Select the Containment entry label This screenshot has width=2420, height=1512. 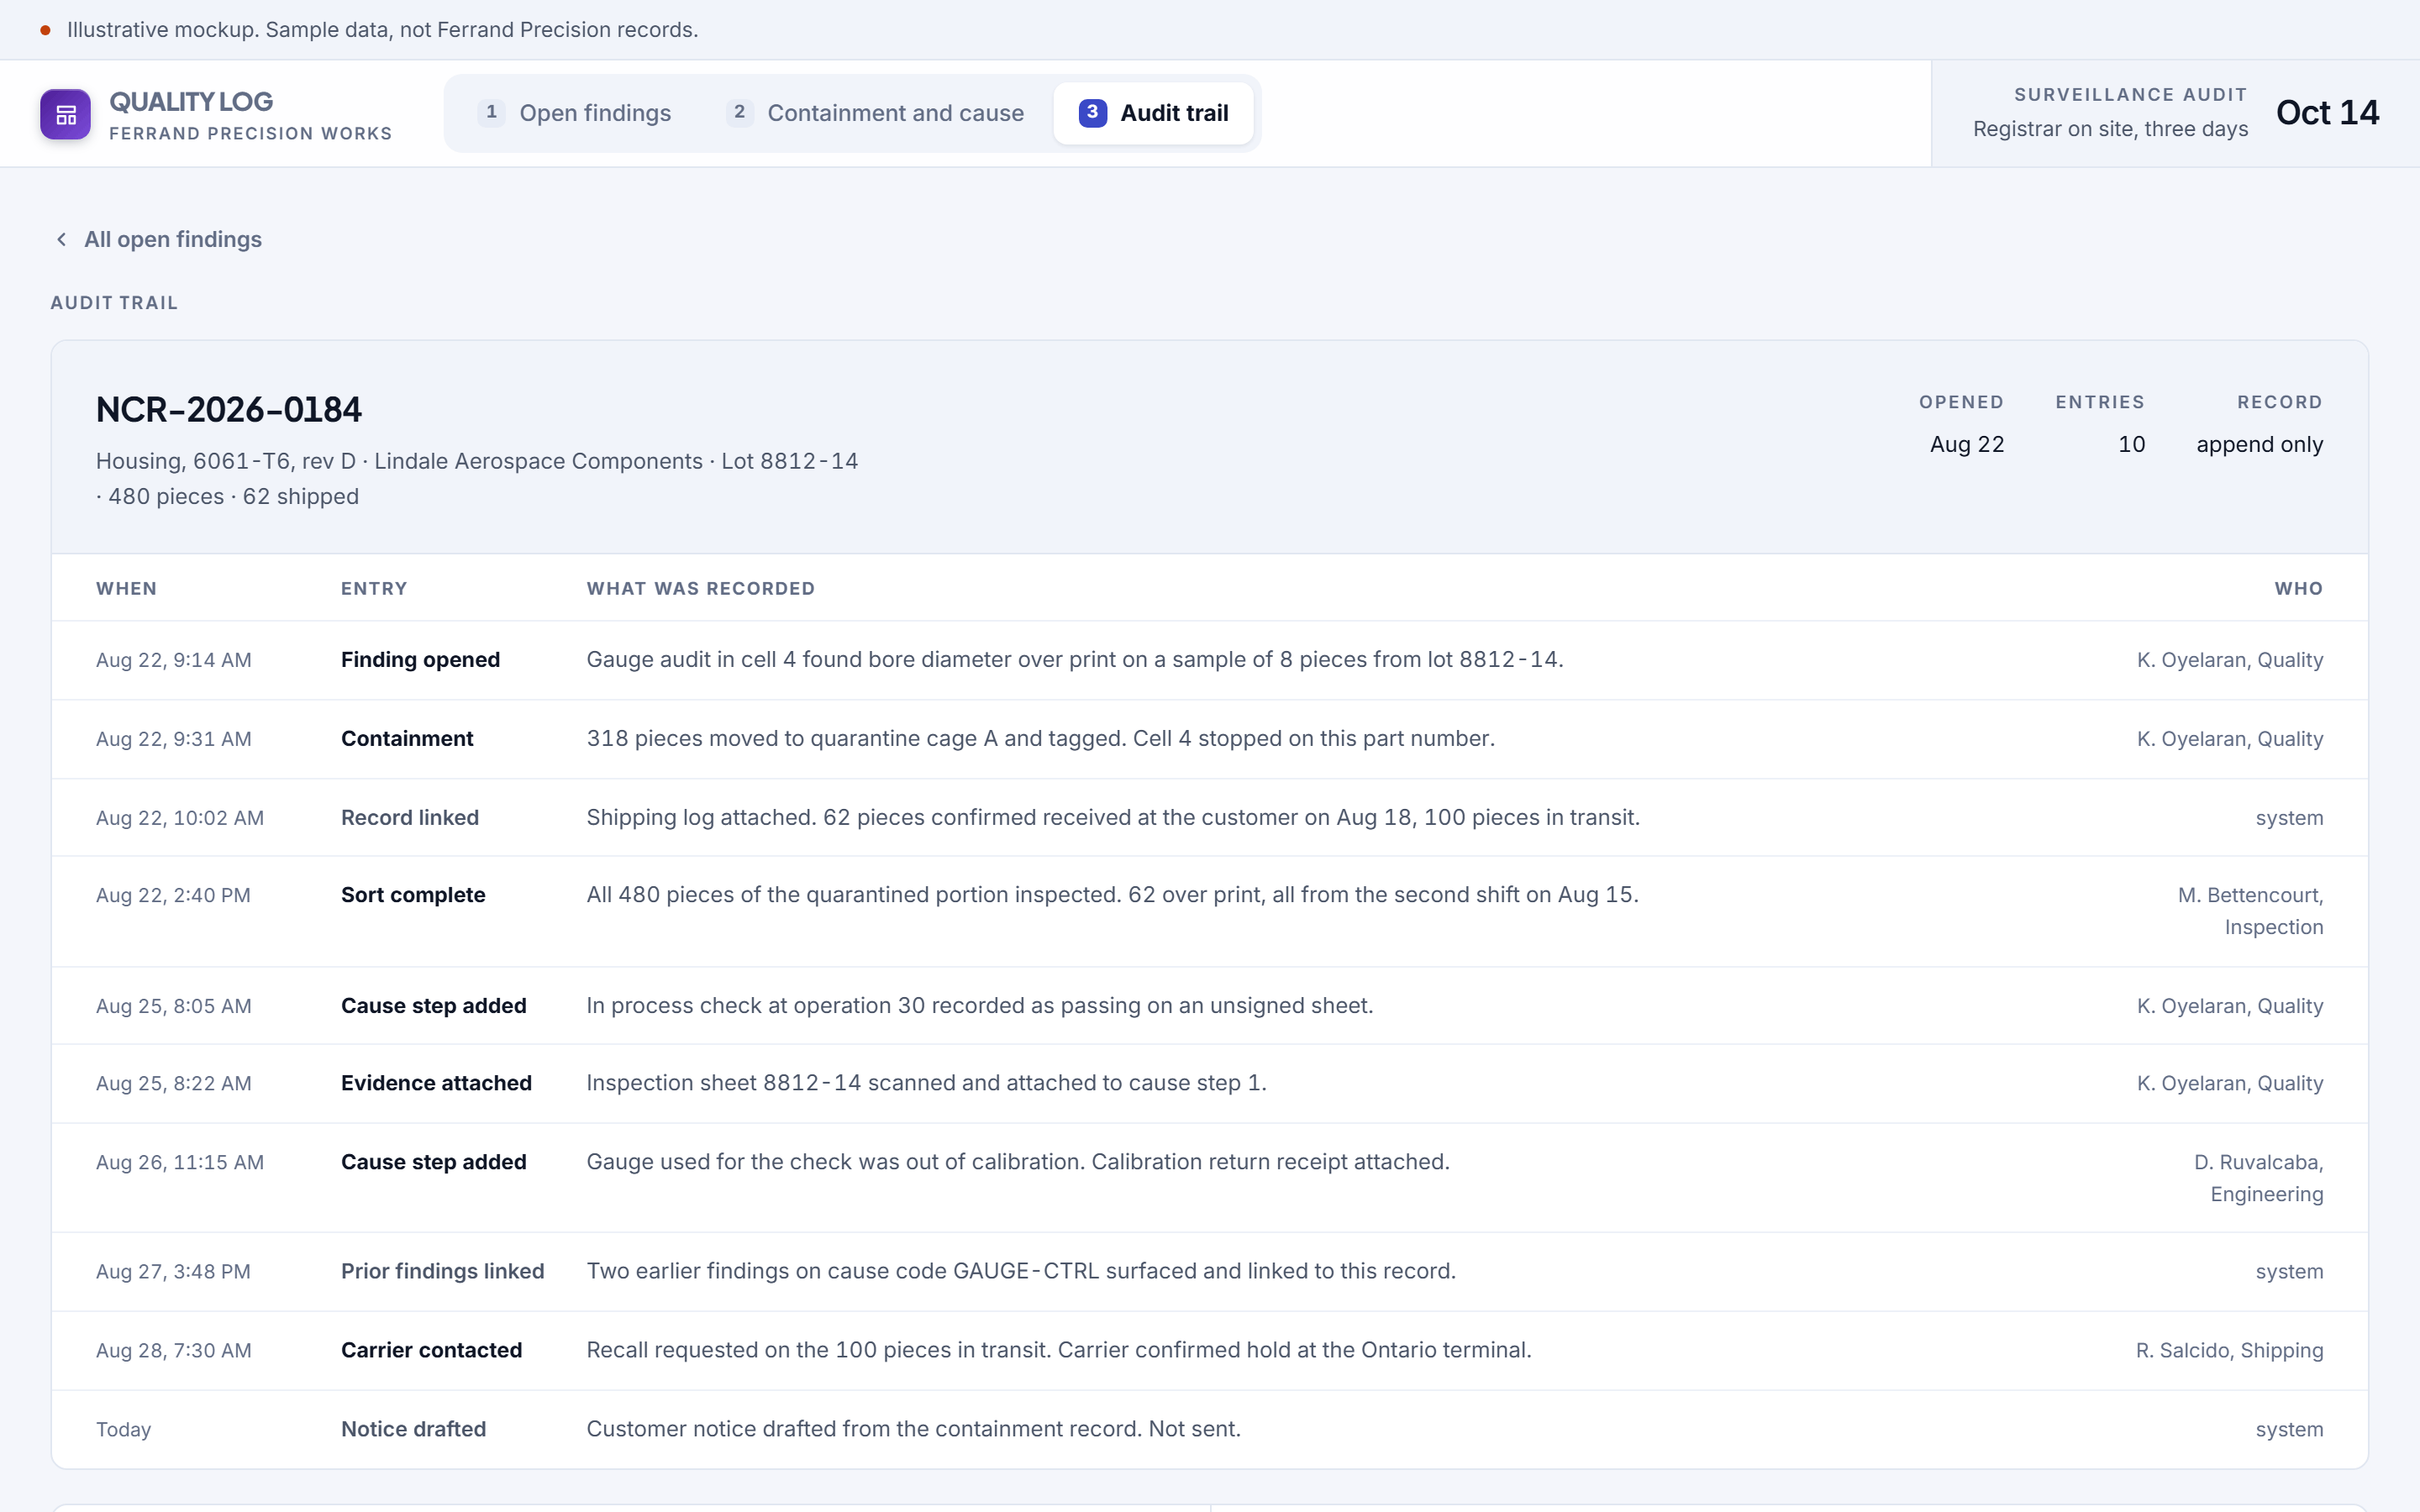pyautogui.click(x=407, y=739)
